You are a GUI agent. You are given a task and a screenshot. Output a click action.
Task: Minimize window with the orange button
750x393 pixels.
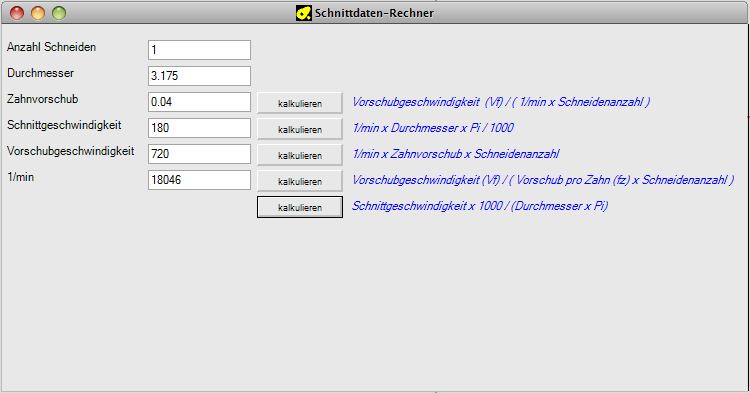pyautogui.click(x=38, y=13)
